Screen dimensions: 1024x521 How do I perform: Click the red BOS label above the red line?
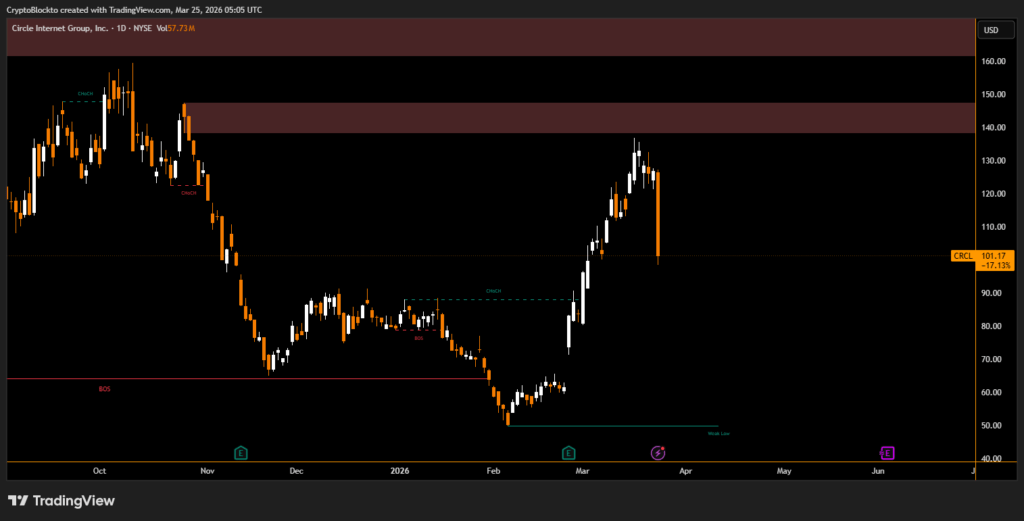(104, 388)
